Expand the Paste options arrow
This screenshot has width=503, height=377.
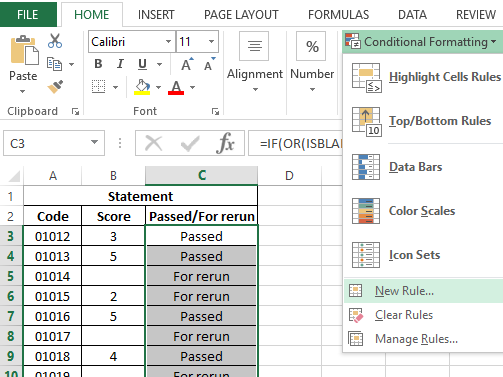point(22,91)
